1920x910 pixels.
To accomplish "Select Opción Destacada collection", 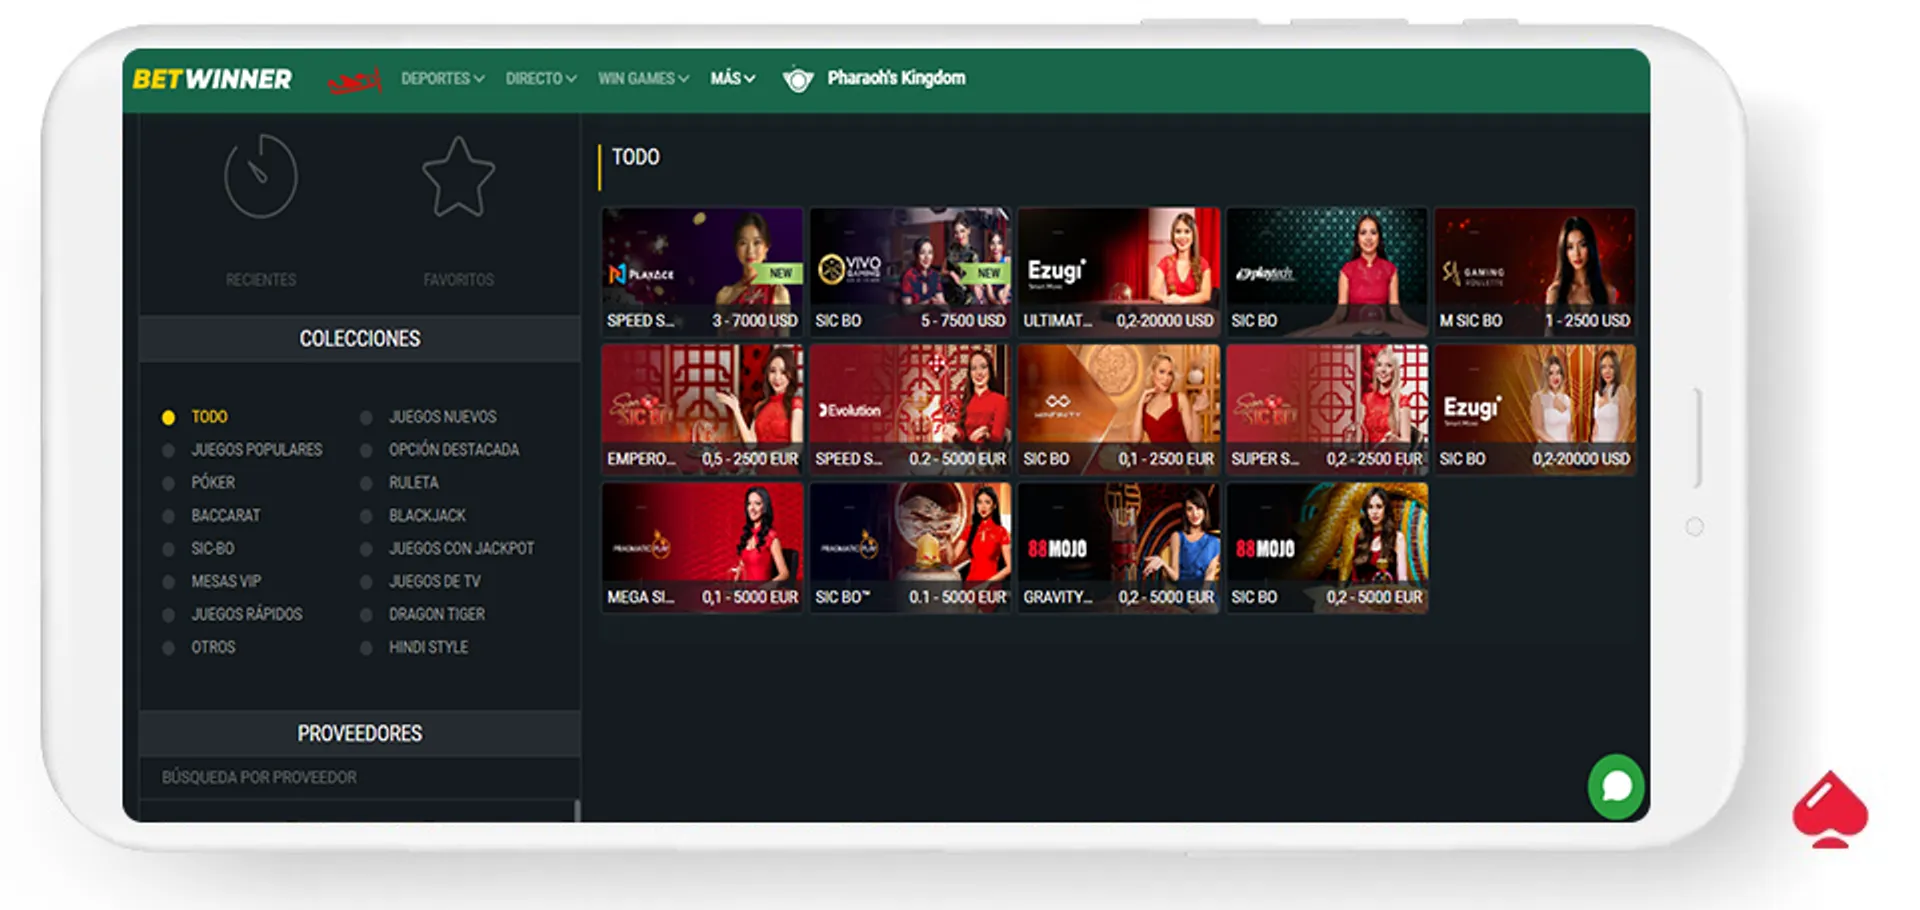I will [x=454, y=450].
